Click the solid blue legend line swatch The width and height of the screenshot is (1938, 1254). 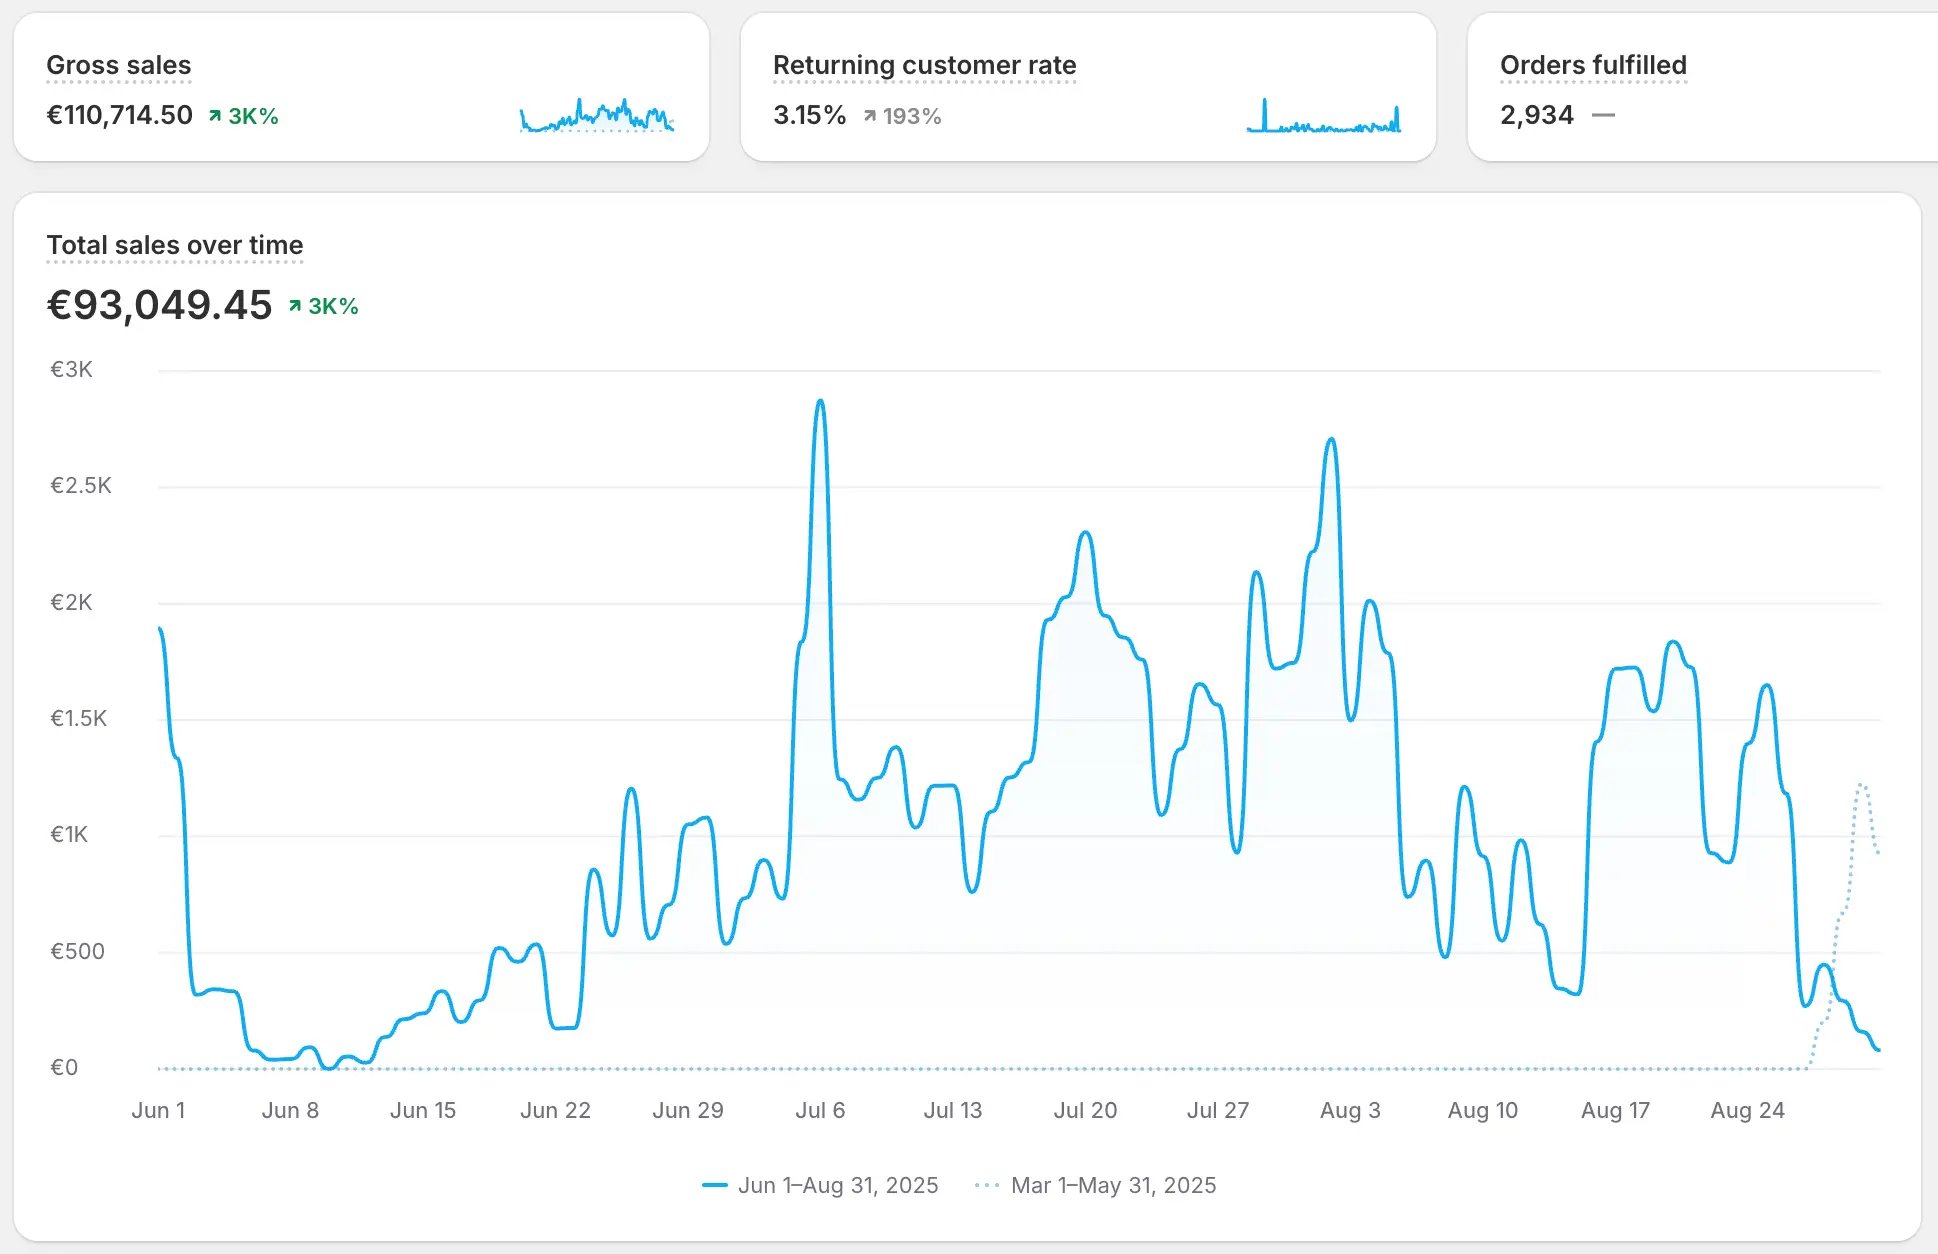[715, 1185]
